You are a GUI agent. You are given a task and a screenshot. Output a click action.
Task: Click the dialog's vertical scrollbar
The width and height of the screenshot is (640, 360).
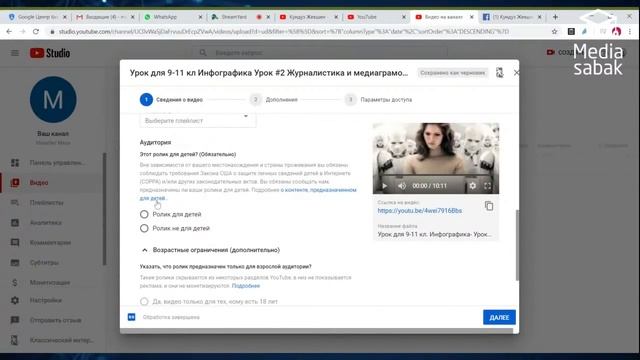(517, 245)
